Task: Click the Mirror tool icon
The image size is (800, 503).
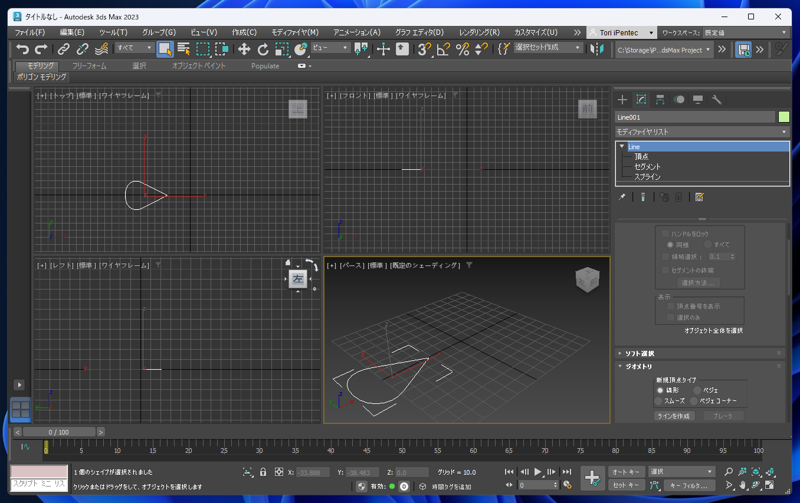Action: 597,49
